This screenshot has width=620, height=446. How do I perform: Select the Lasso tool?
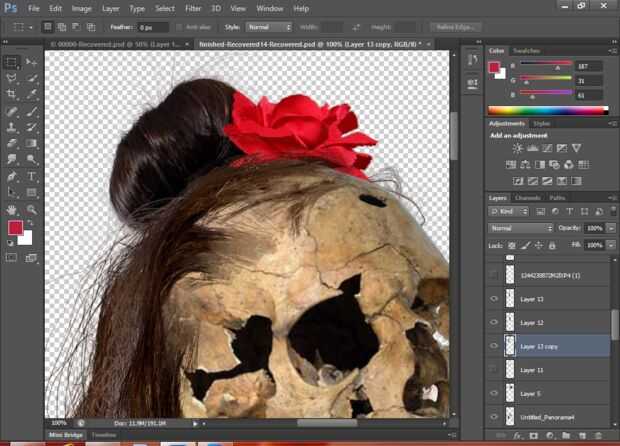click(11, 78)
